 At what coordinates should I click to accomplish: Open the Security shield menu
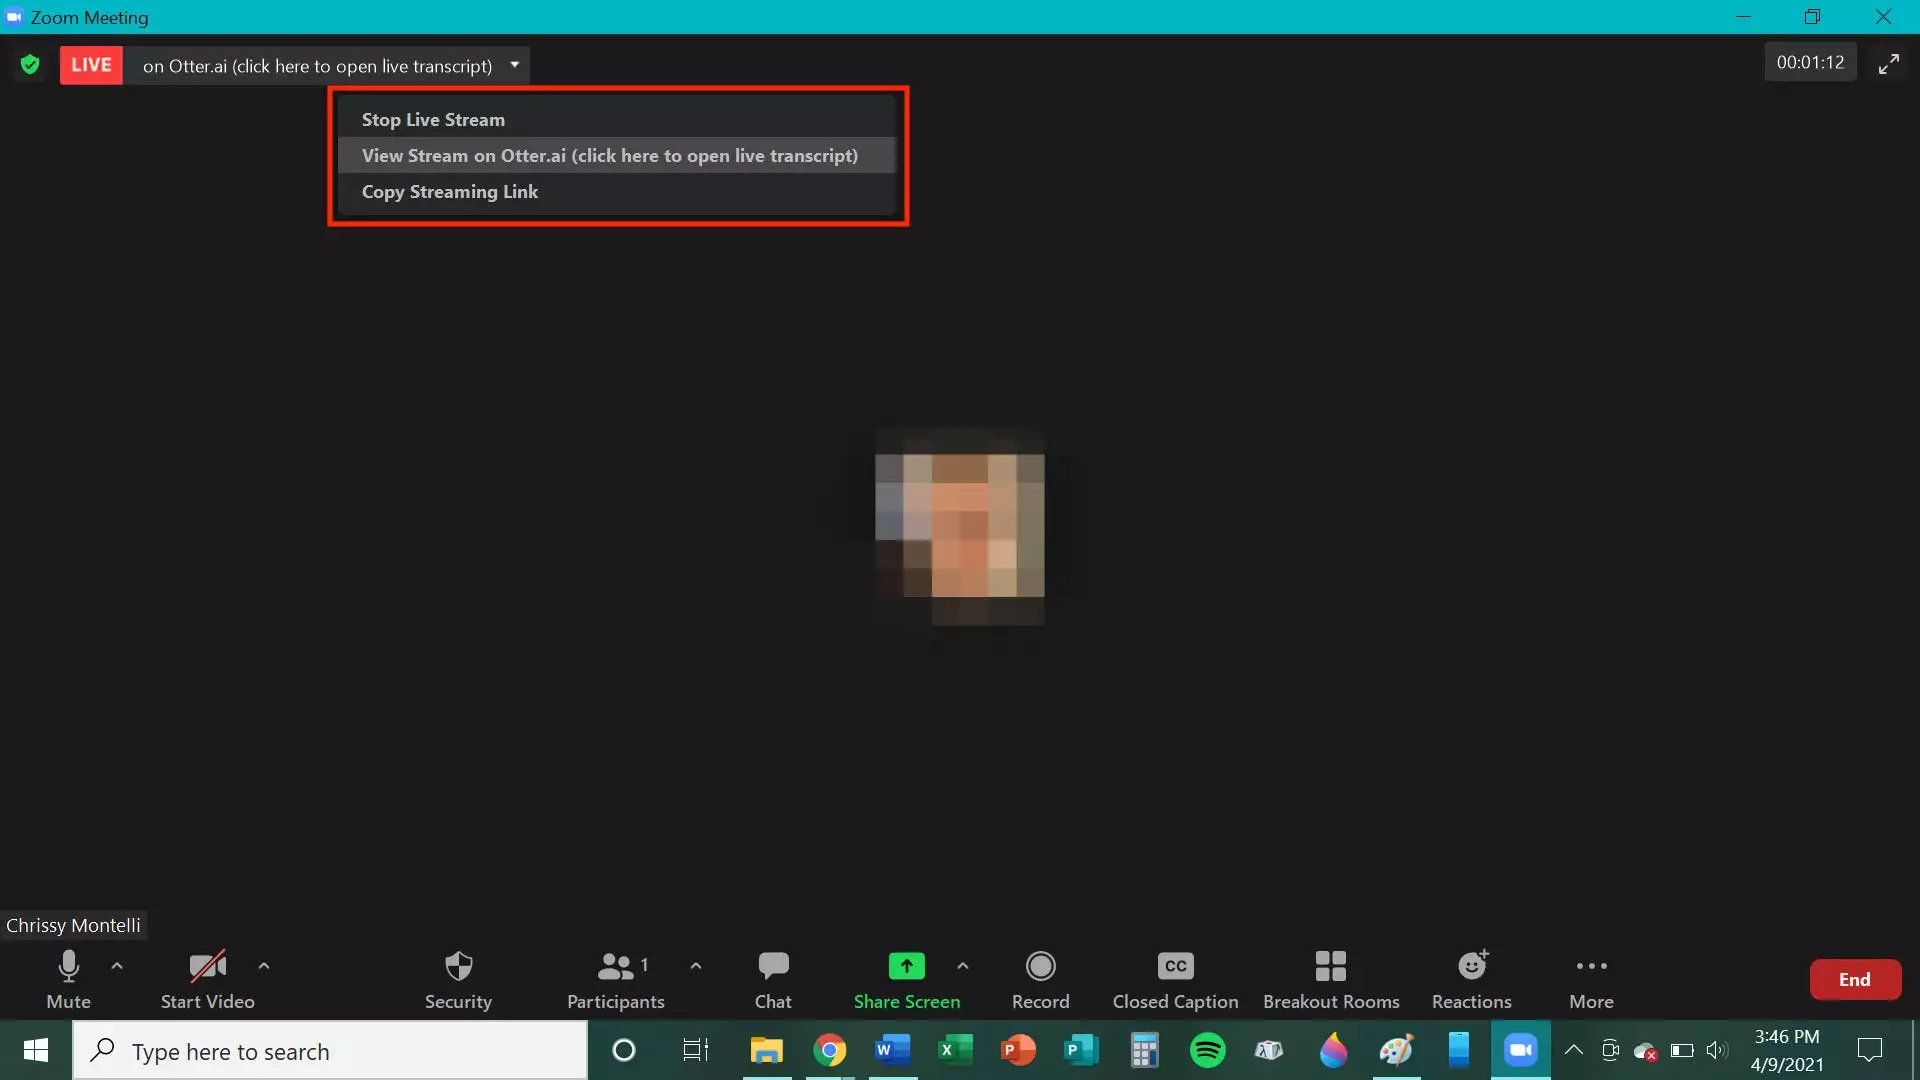click(458, 980)
